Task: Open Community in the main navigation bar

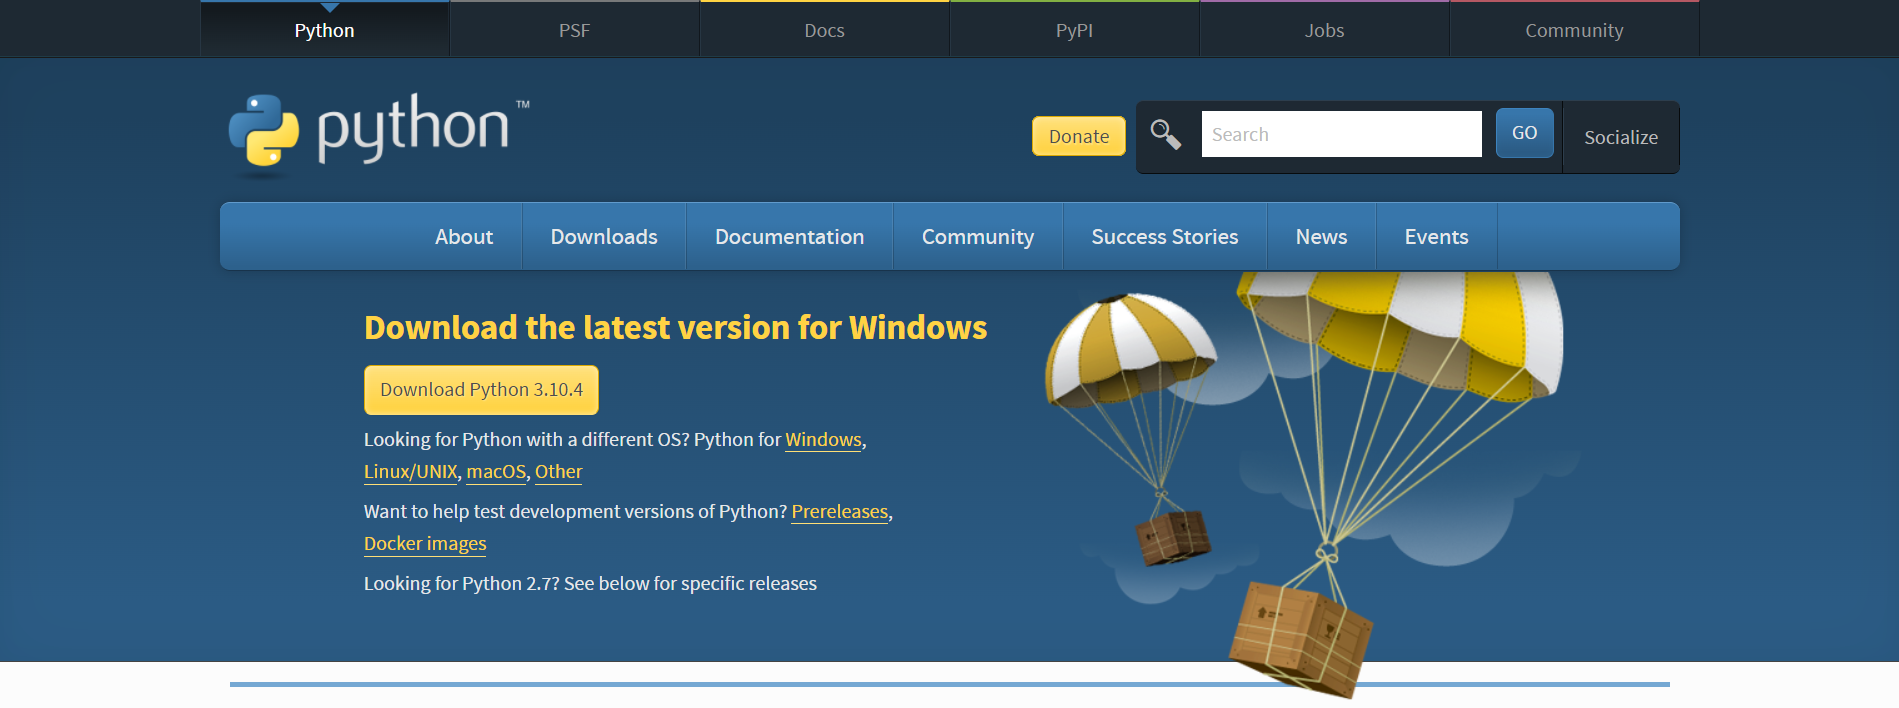Action: (978, 237)
